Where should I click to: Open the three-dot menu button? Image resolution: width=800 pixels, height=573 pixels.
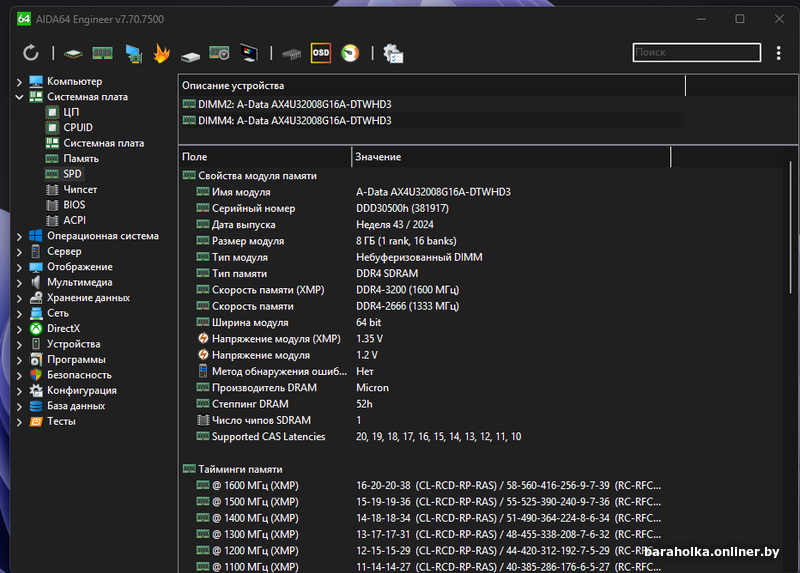tap(779, 53)
